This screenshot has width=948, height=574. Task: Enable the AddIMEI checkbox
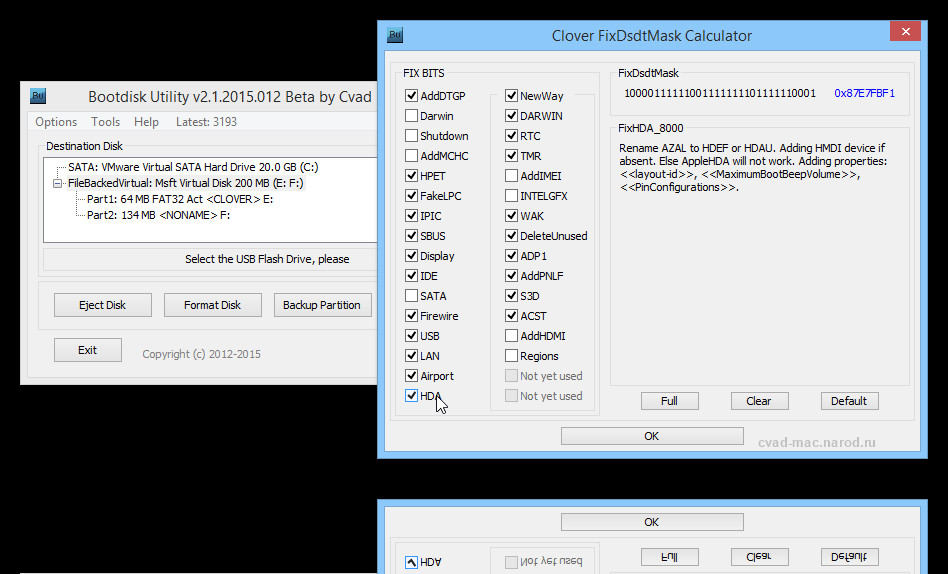tap(511, 176)
